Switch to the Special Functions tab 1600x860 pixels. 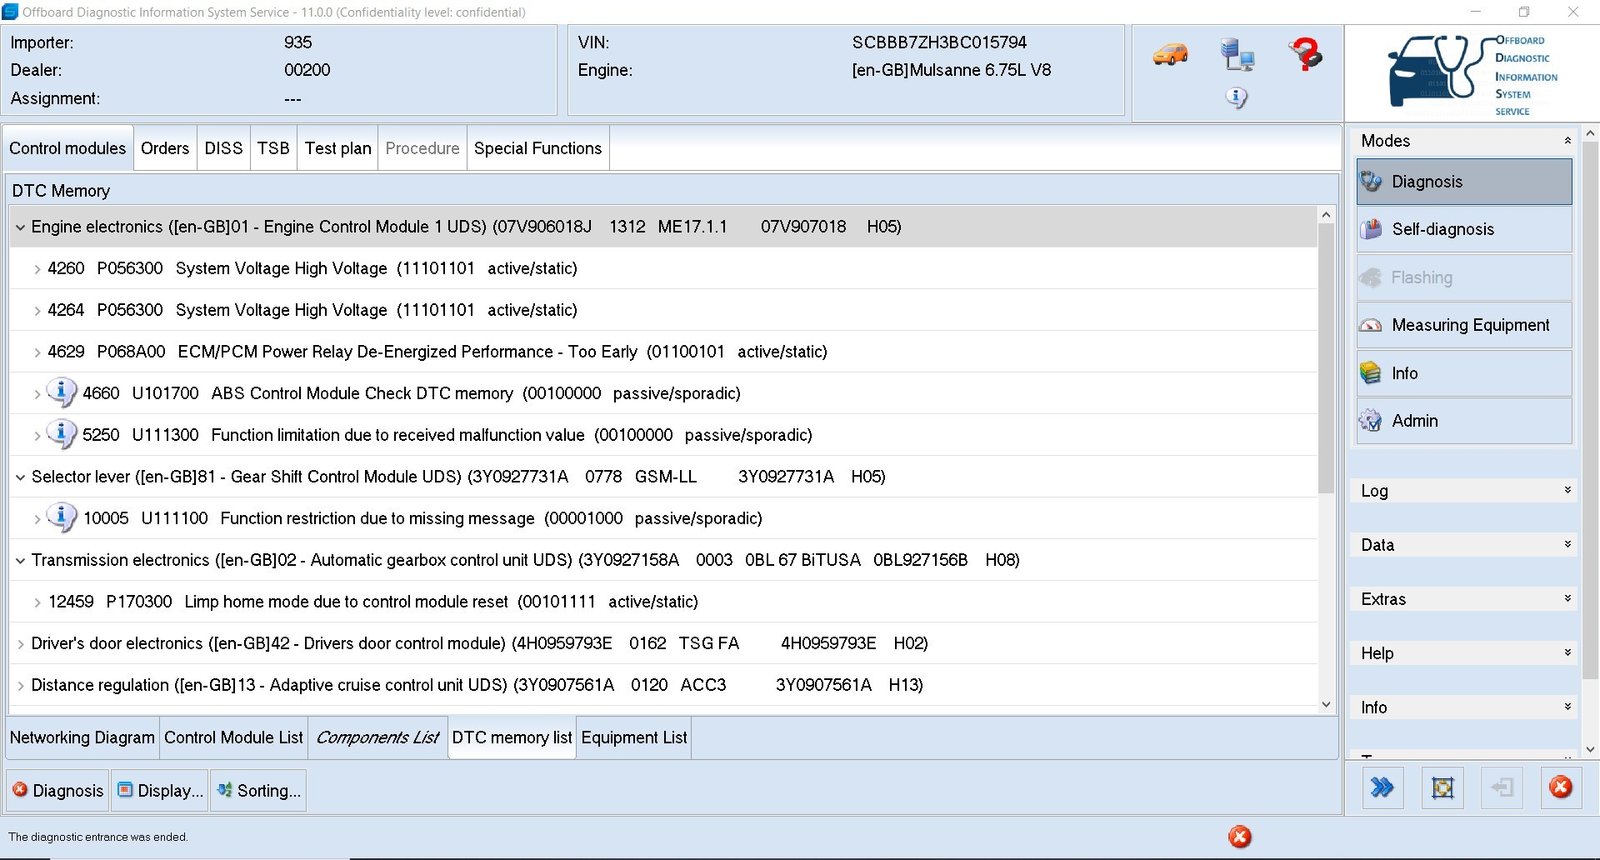click(537, 148)
